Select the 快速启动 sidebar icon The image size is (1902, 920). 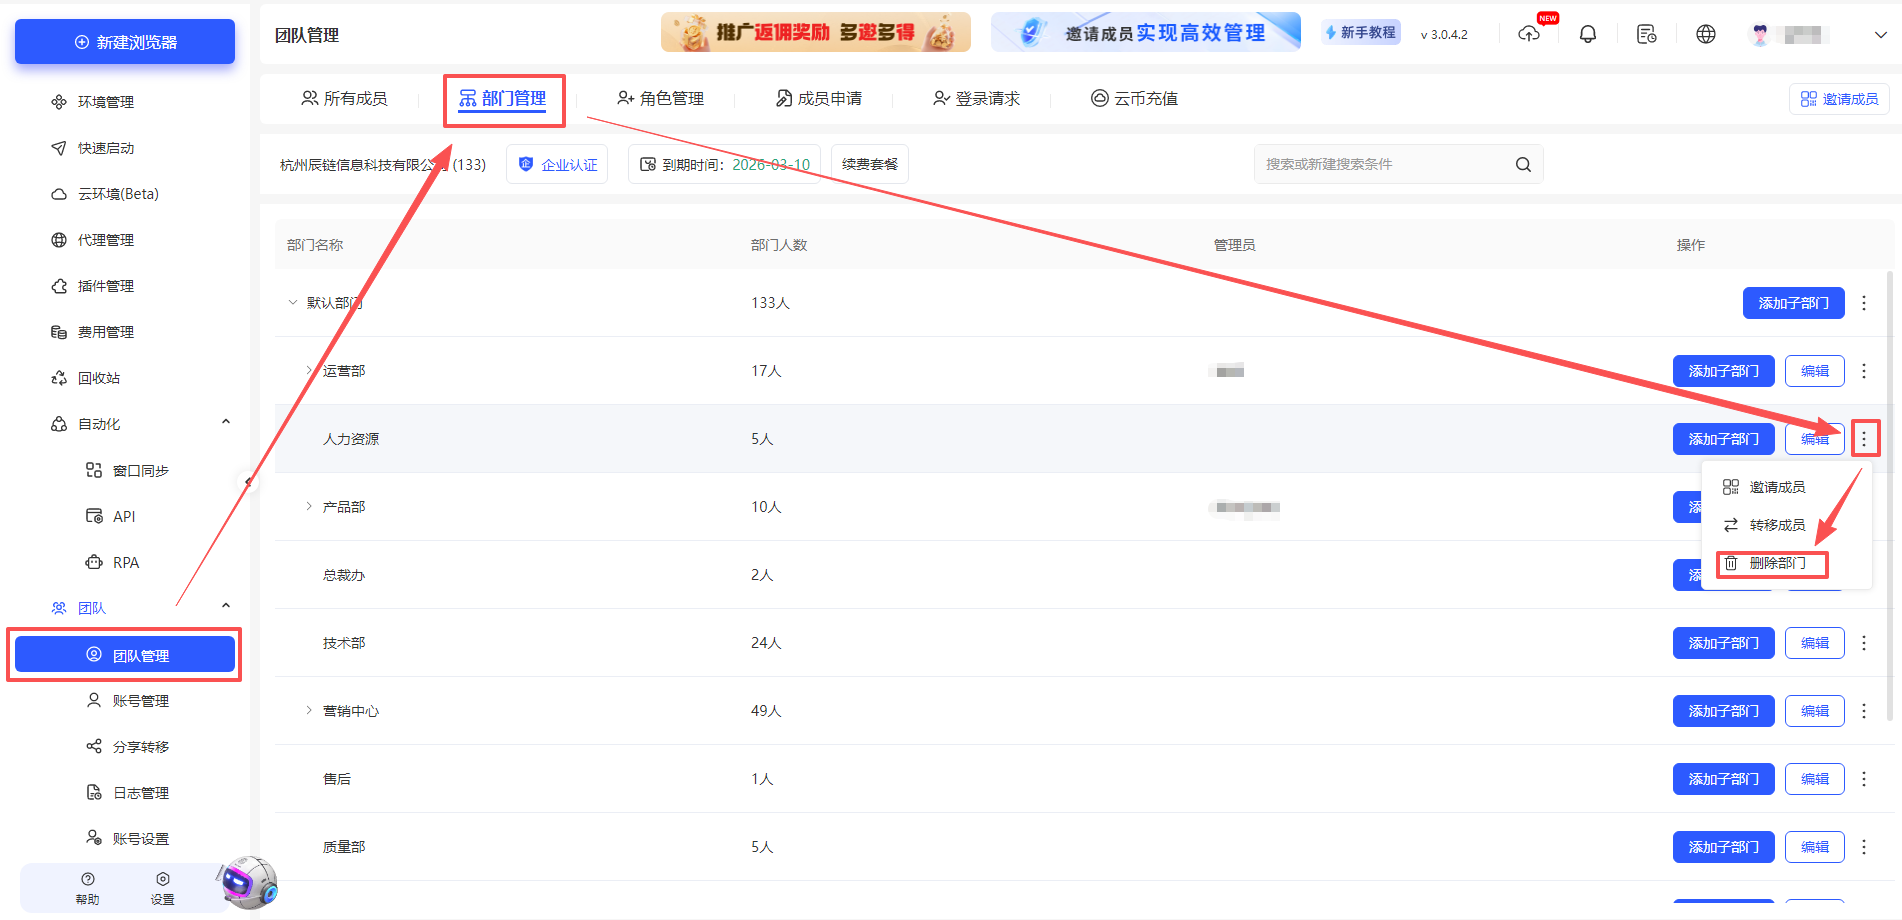pyautogui.click(x=100, y=147)
